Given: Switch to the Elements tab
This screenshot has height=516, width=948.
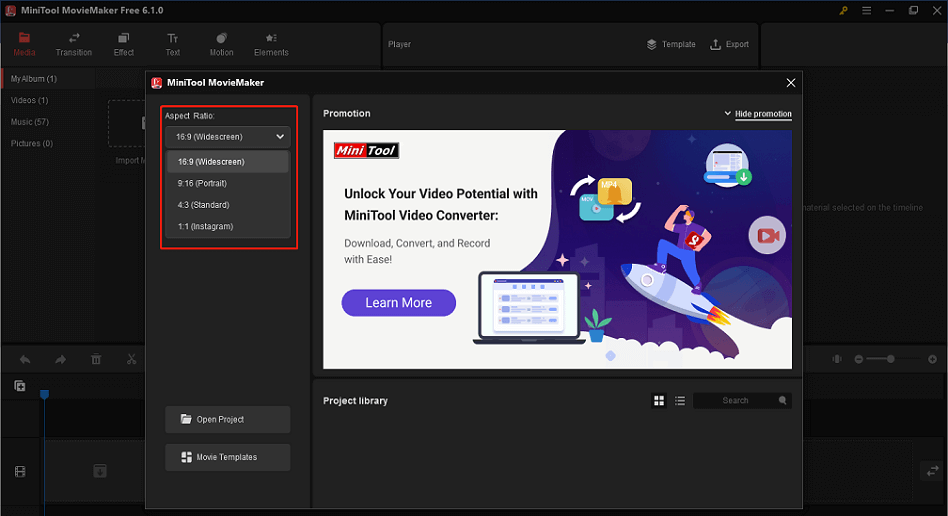Looking at the screenshot, I should (271, 44).
